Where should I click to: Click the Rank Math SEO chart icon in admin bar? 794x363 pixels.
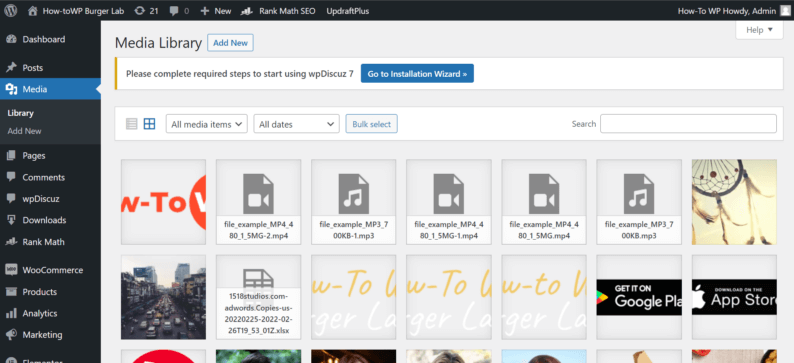(248, 11)
